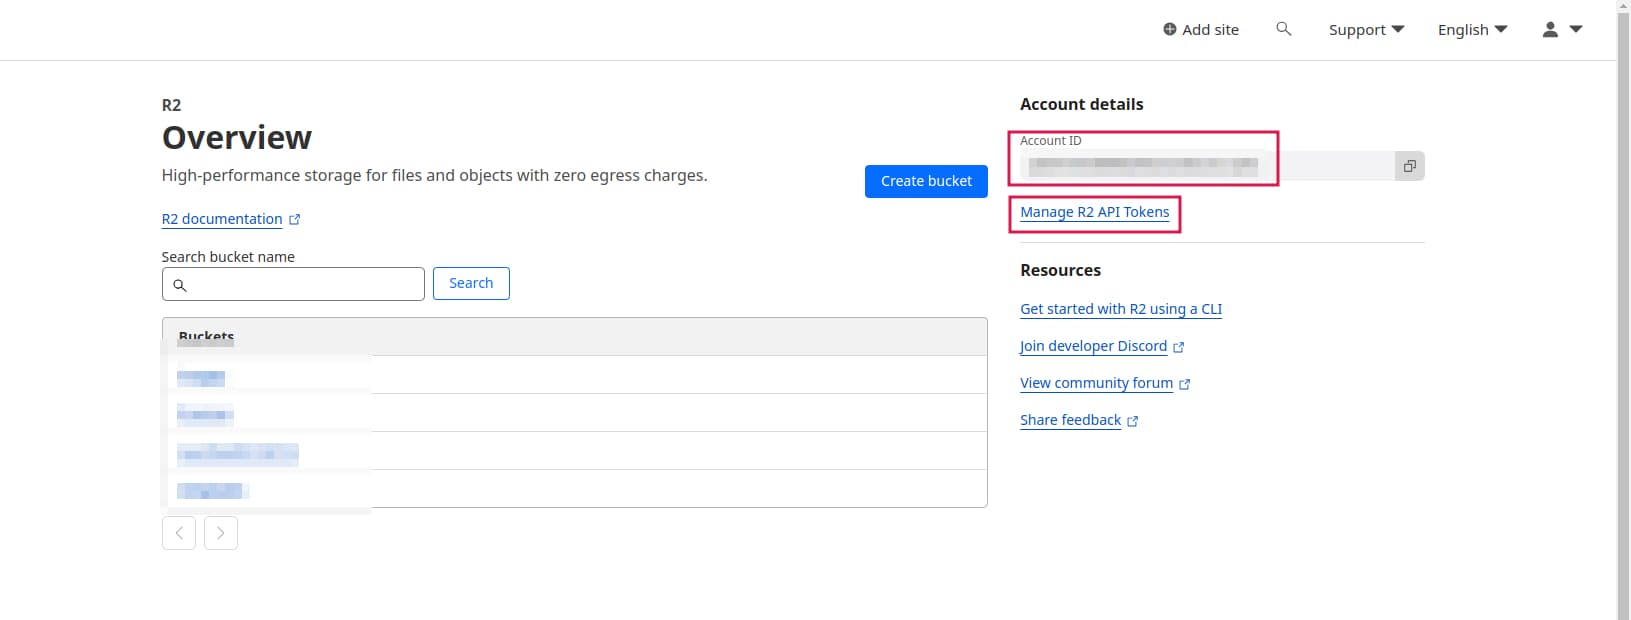Click the plus icon beside Add site
1631x620 pixels.
coord(1169,30)
